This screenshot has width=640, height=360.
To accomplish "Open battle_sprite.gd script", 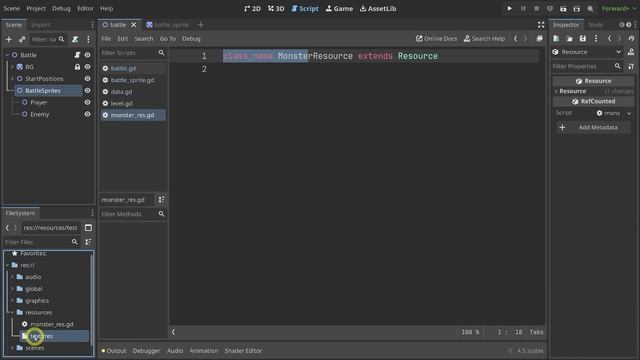I will [x=133, y=80].
